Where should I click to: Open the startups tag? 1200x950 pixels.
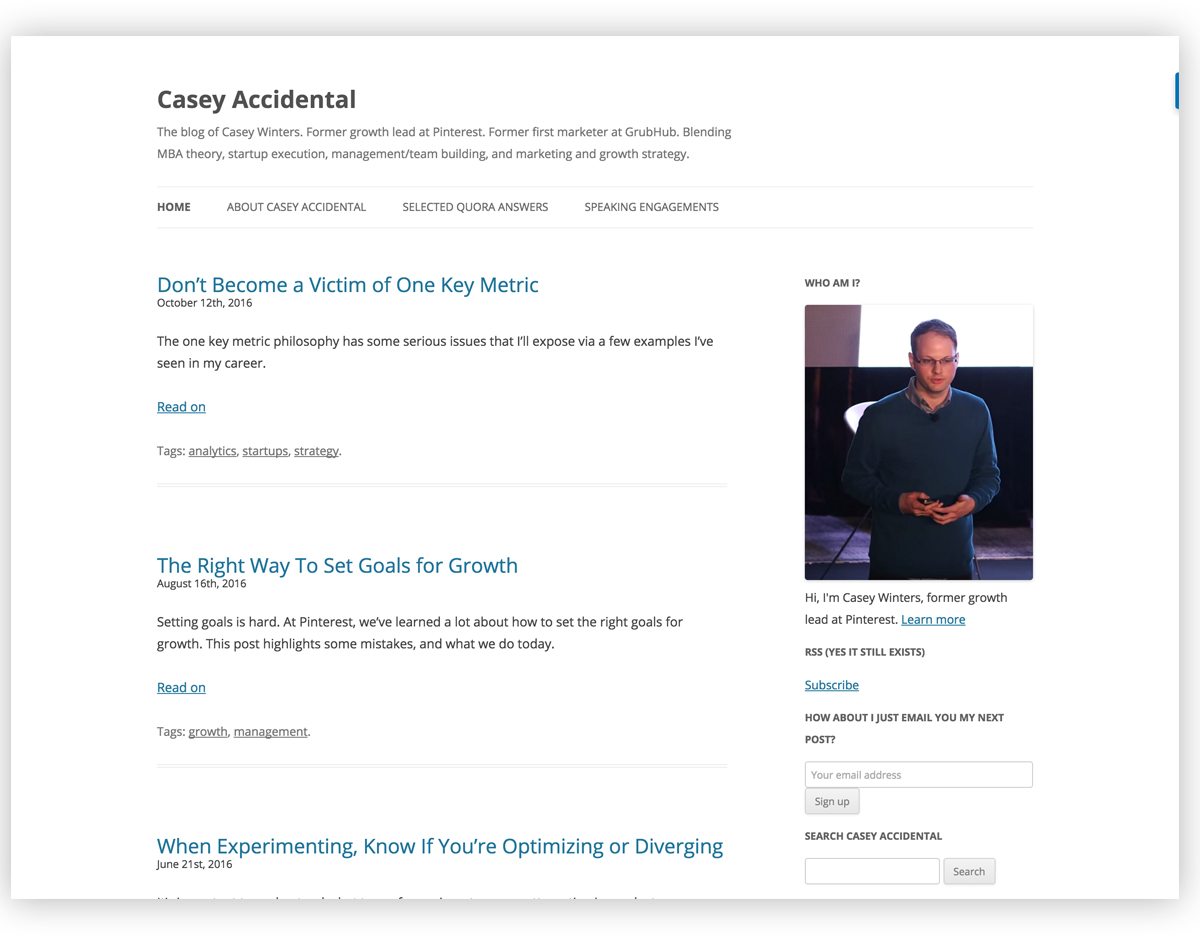pos(265,451)
